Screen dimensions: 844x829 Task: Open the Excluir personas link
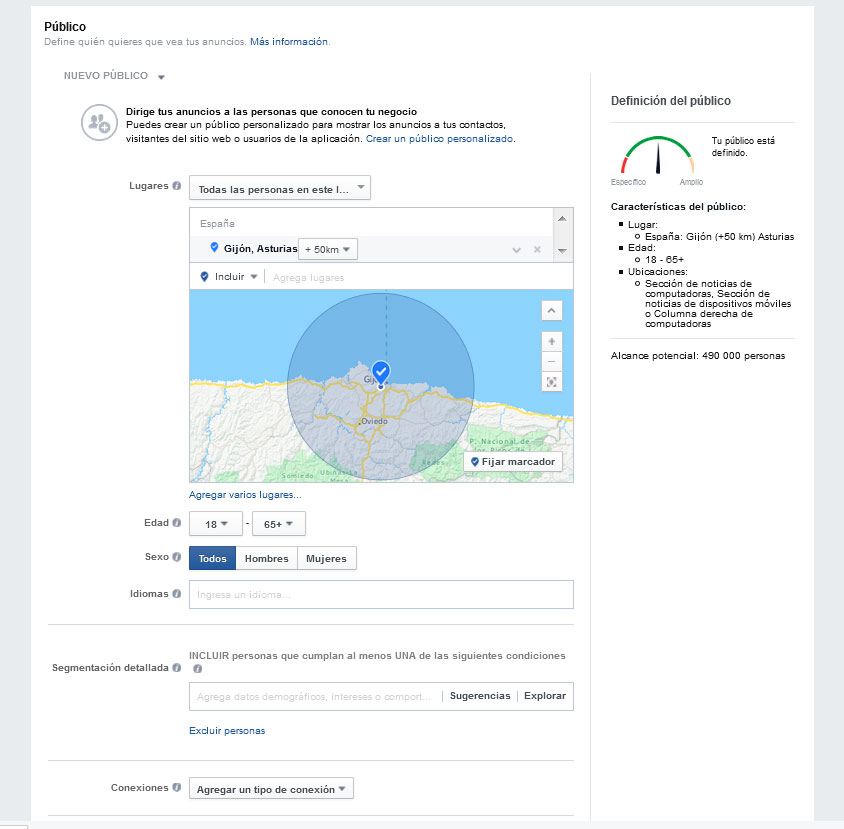(x=227, y=731)
